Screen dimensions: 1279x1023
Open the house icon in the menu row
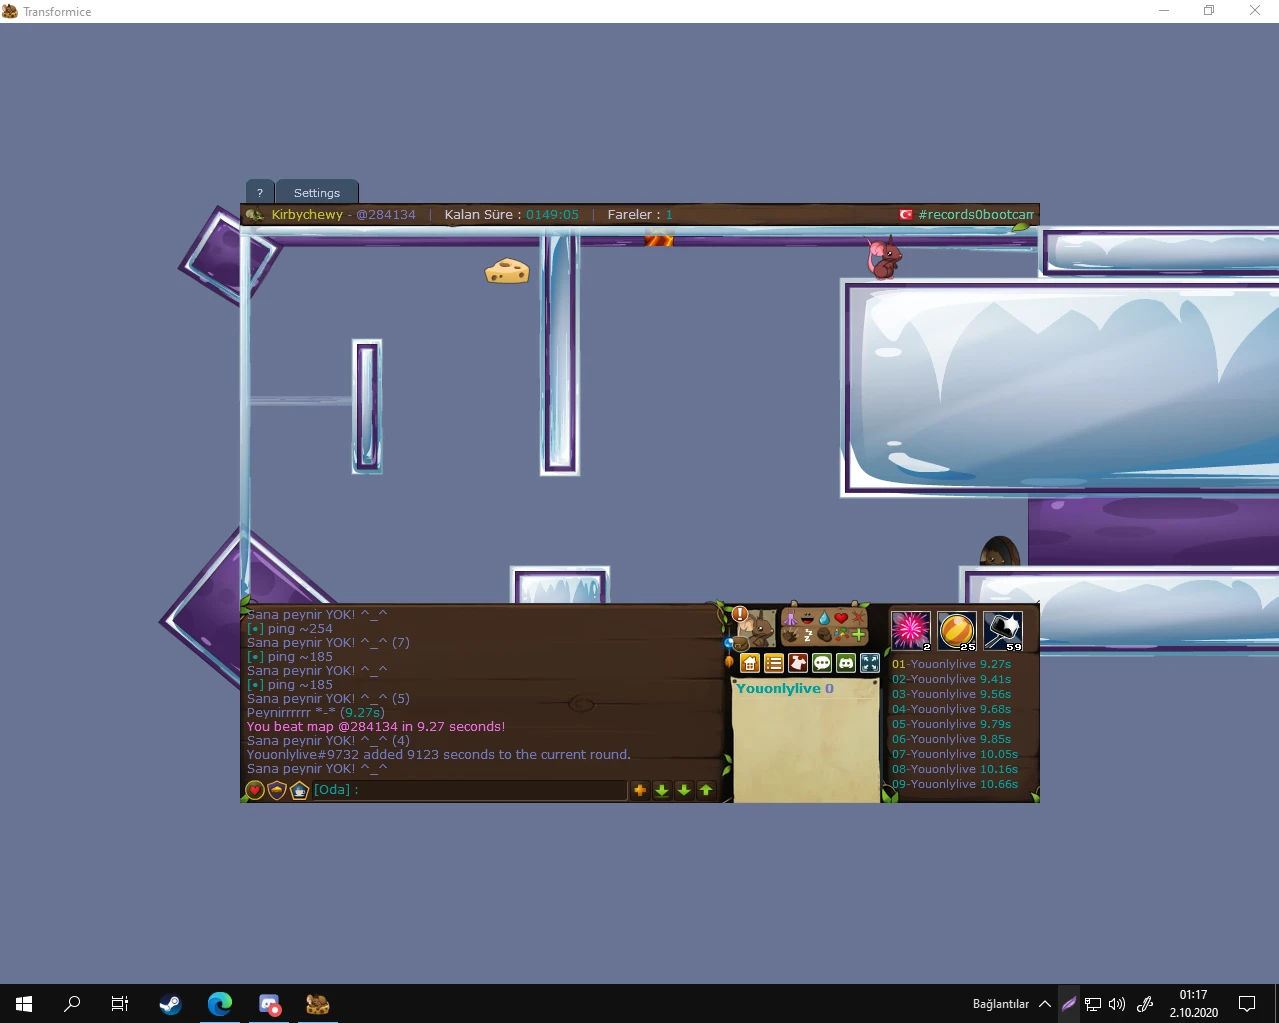coord(750,663)
